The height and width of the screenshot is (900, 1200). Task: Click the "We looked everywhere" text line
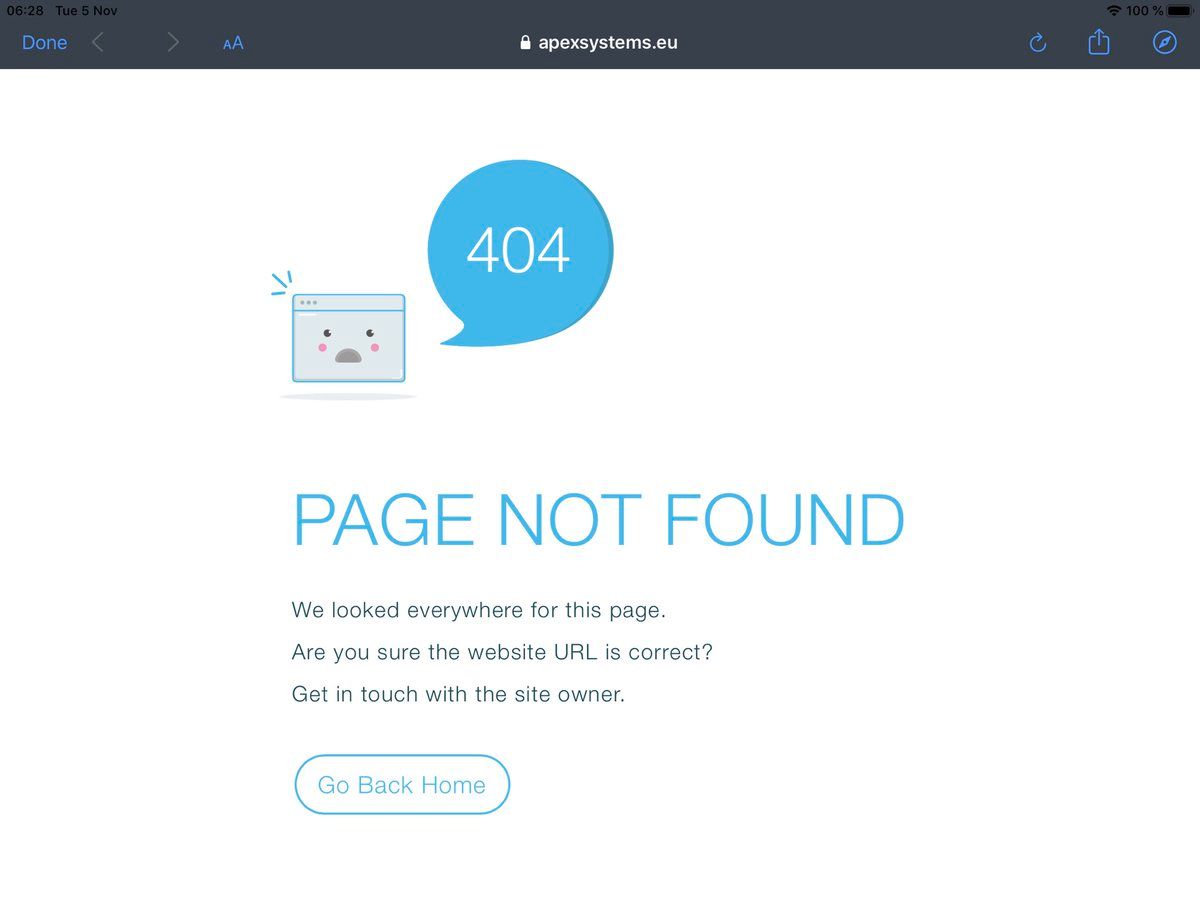click(x=479, y=610)
